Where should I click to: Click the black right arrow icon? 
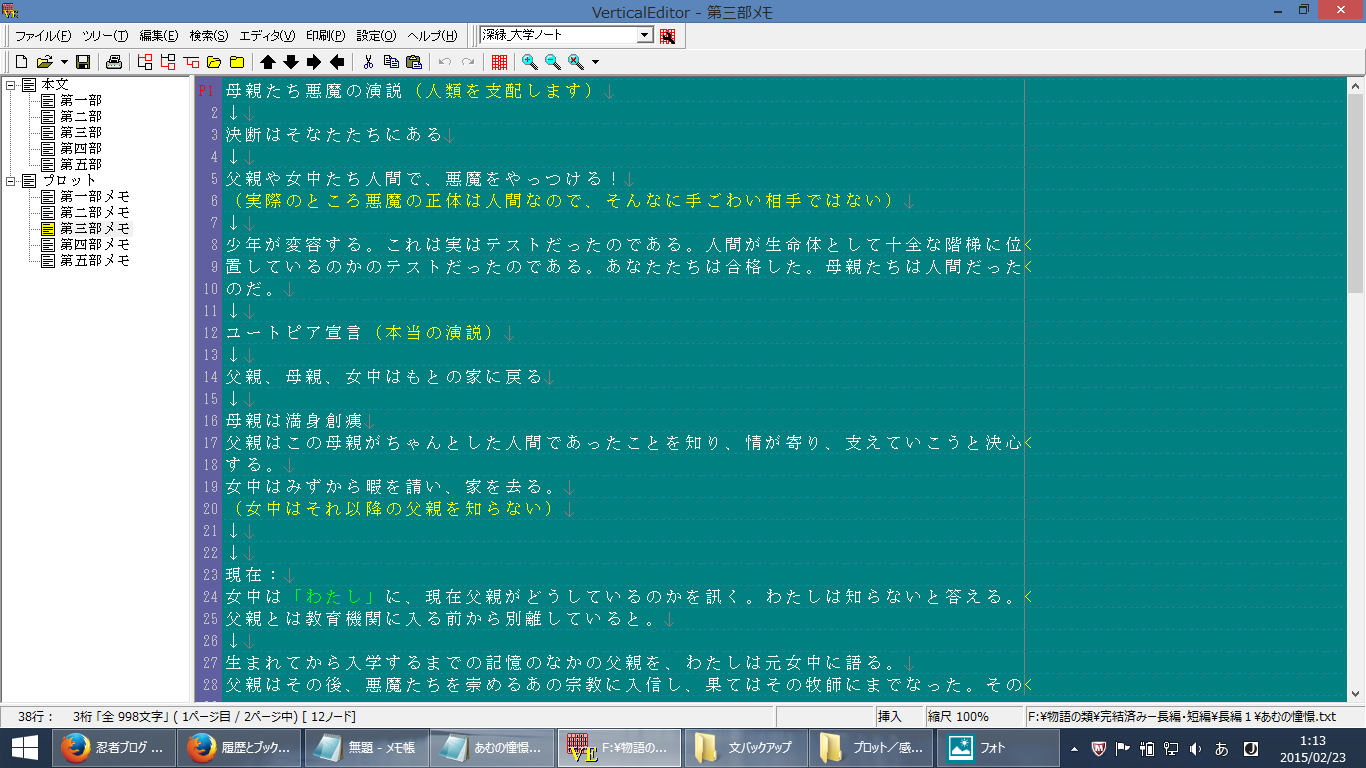point(314,62)
